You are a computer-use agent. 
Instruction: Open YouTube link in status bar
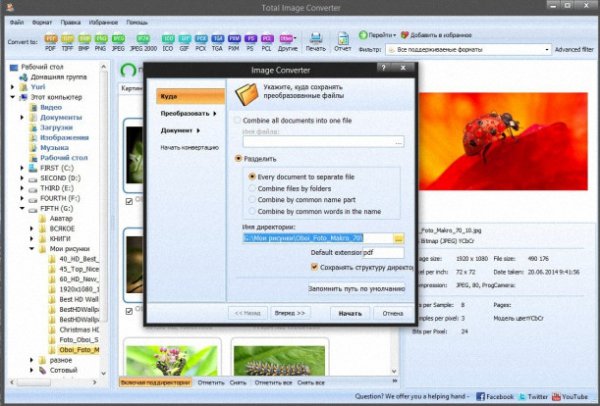pos(569,396)
